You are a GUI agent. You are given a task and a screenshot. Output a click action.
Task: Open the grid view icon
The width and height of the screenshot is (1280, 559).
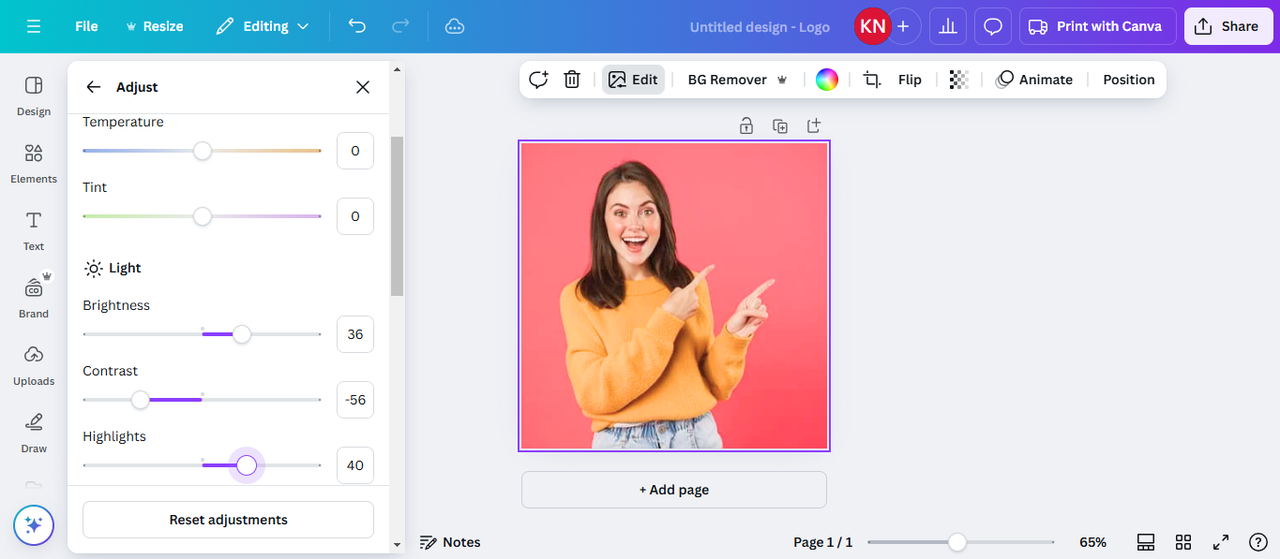1183,542
